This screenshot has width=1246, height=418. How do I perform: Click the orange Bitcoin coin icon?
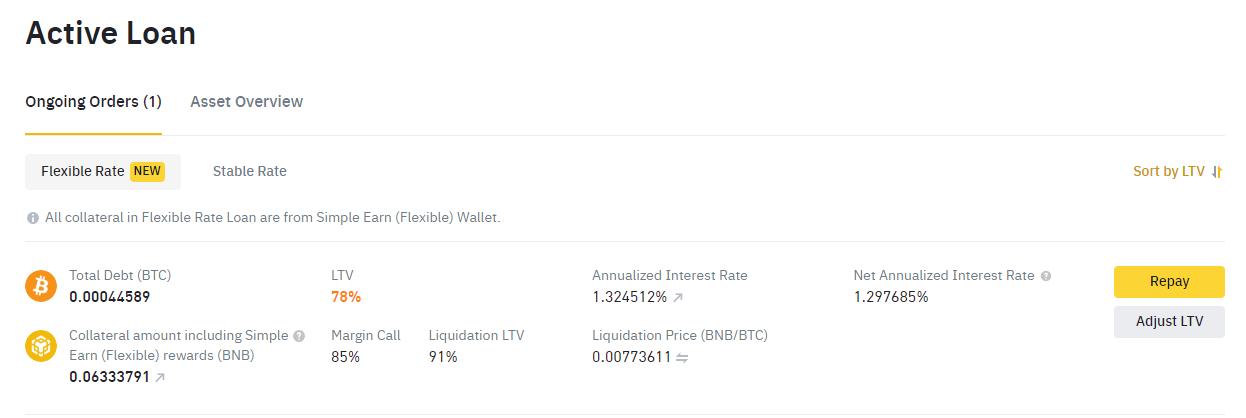tap(41, 287)
